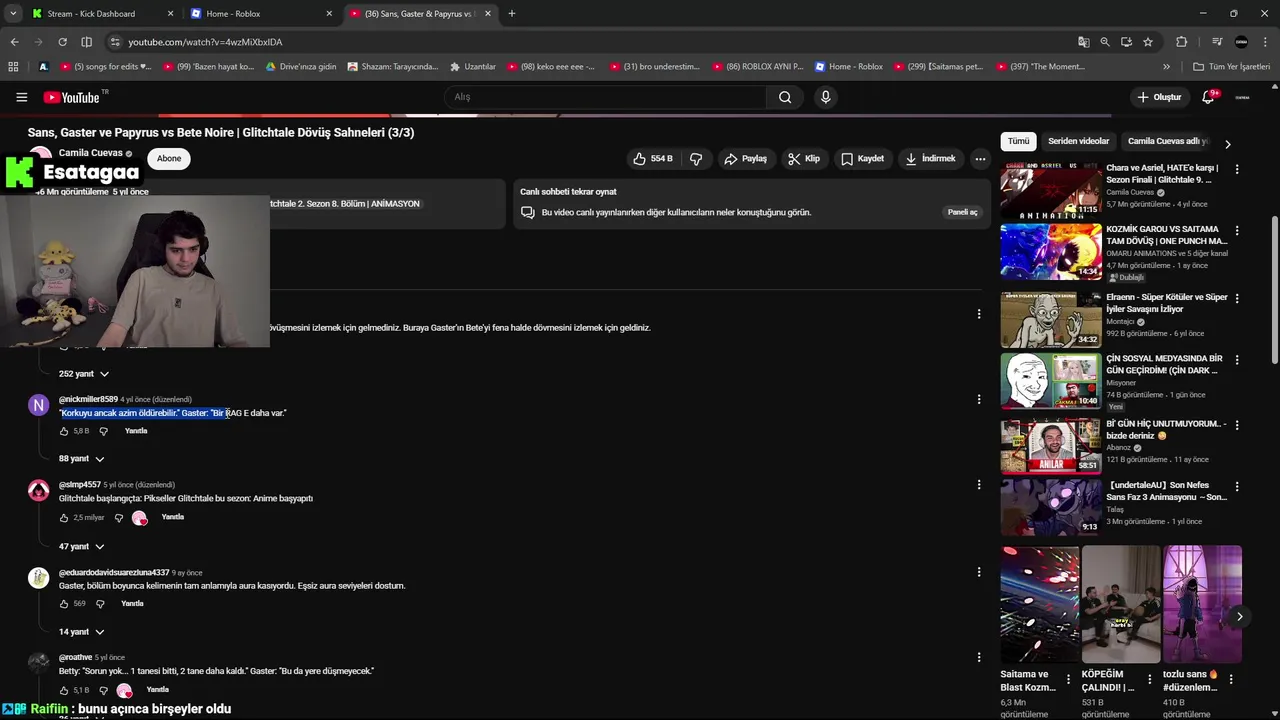The width and height of the screenshot is (1280, 720).
Task: Bookmark this page with the star icon
Action: point(1148,42)
